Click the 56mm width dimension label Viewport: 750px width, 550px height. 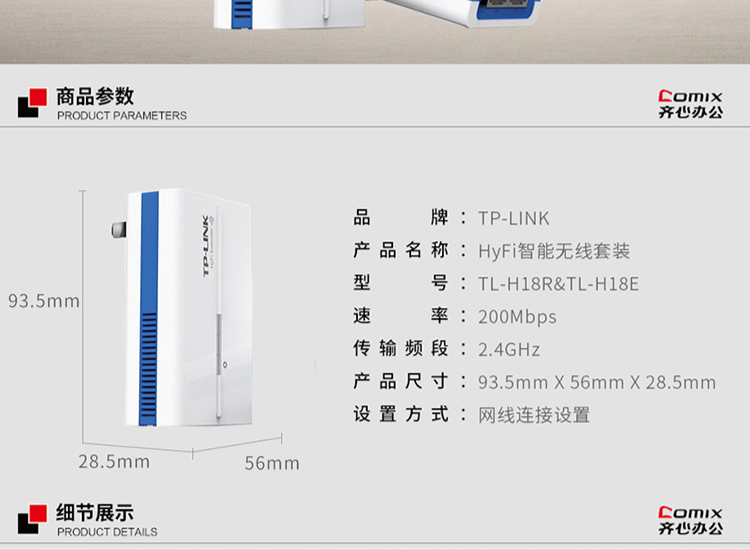coord(272,463)
